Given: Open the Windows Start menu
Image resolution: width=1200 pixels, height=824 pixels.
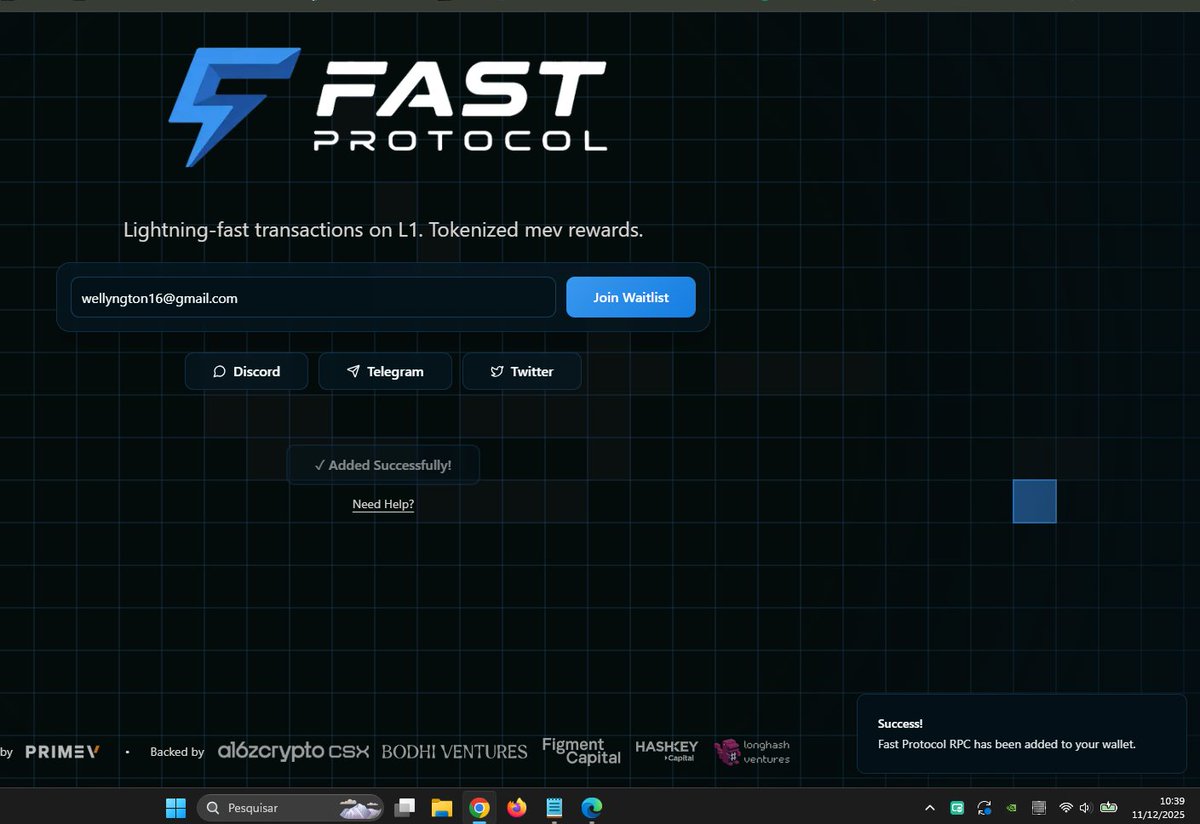Looking at the screenshot, I should (x=175, y=807).
